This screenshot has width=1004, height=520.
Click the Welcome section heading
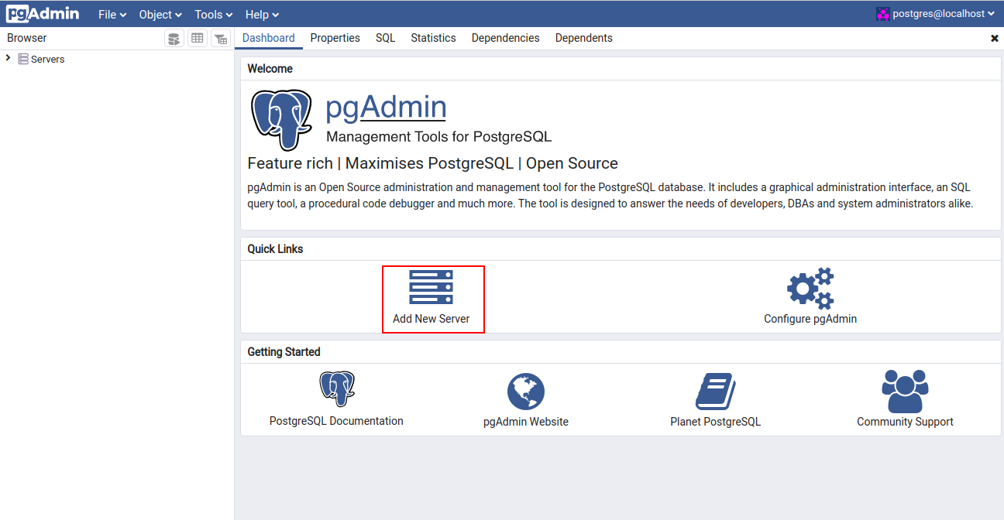click(x=270, y=69)
